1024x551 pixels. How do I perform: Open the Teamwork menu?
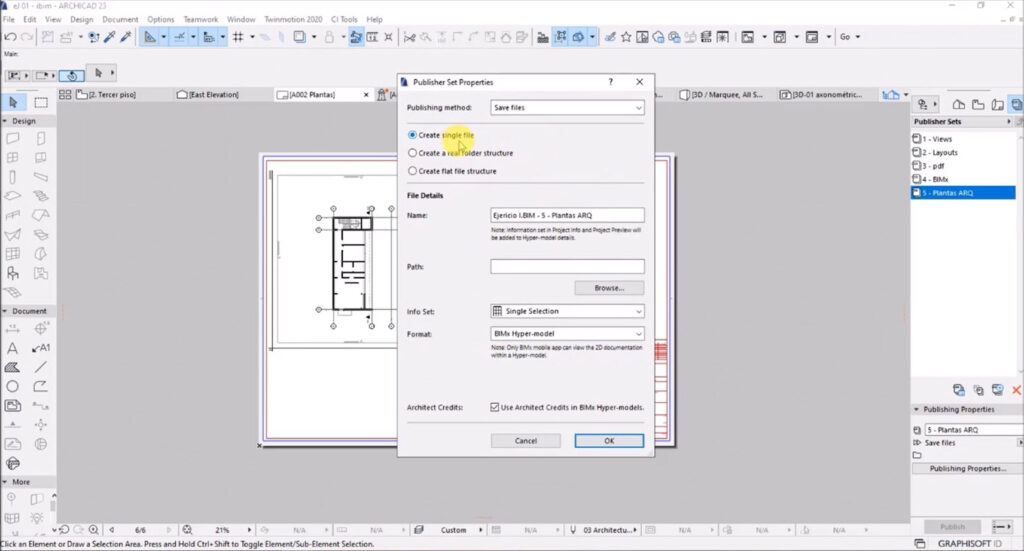pyautogui.click(x=200, y=20)
